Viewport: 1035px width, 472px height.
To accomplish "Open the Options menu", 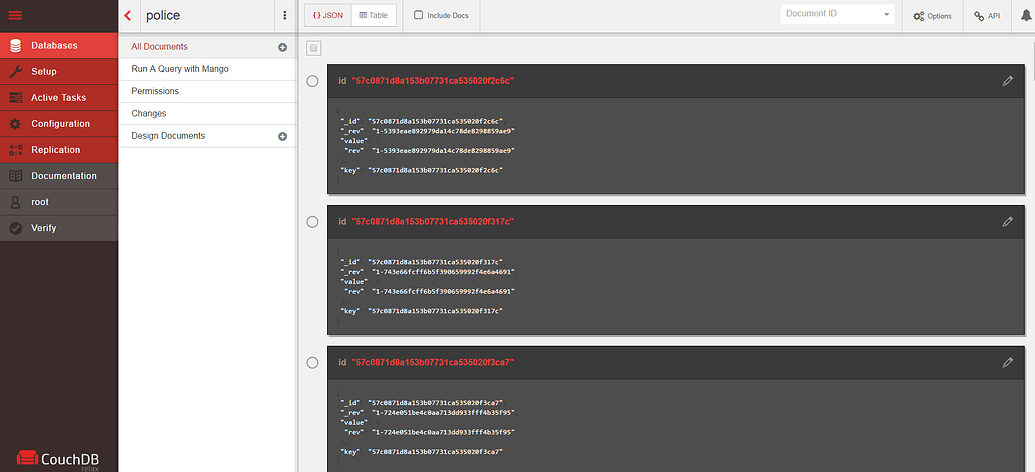I will click(932, 16).
